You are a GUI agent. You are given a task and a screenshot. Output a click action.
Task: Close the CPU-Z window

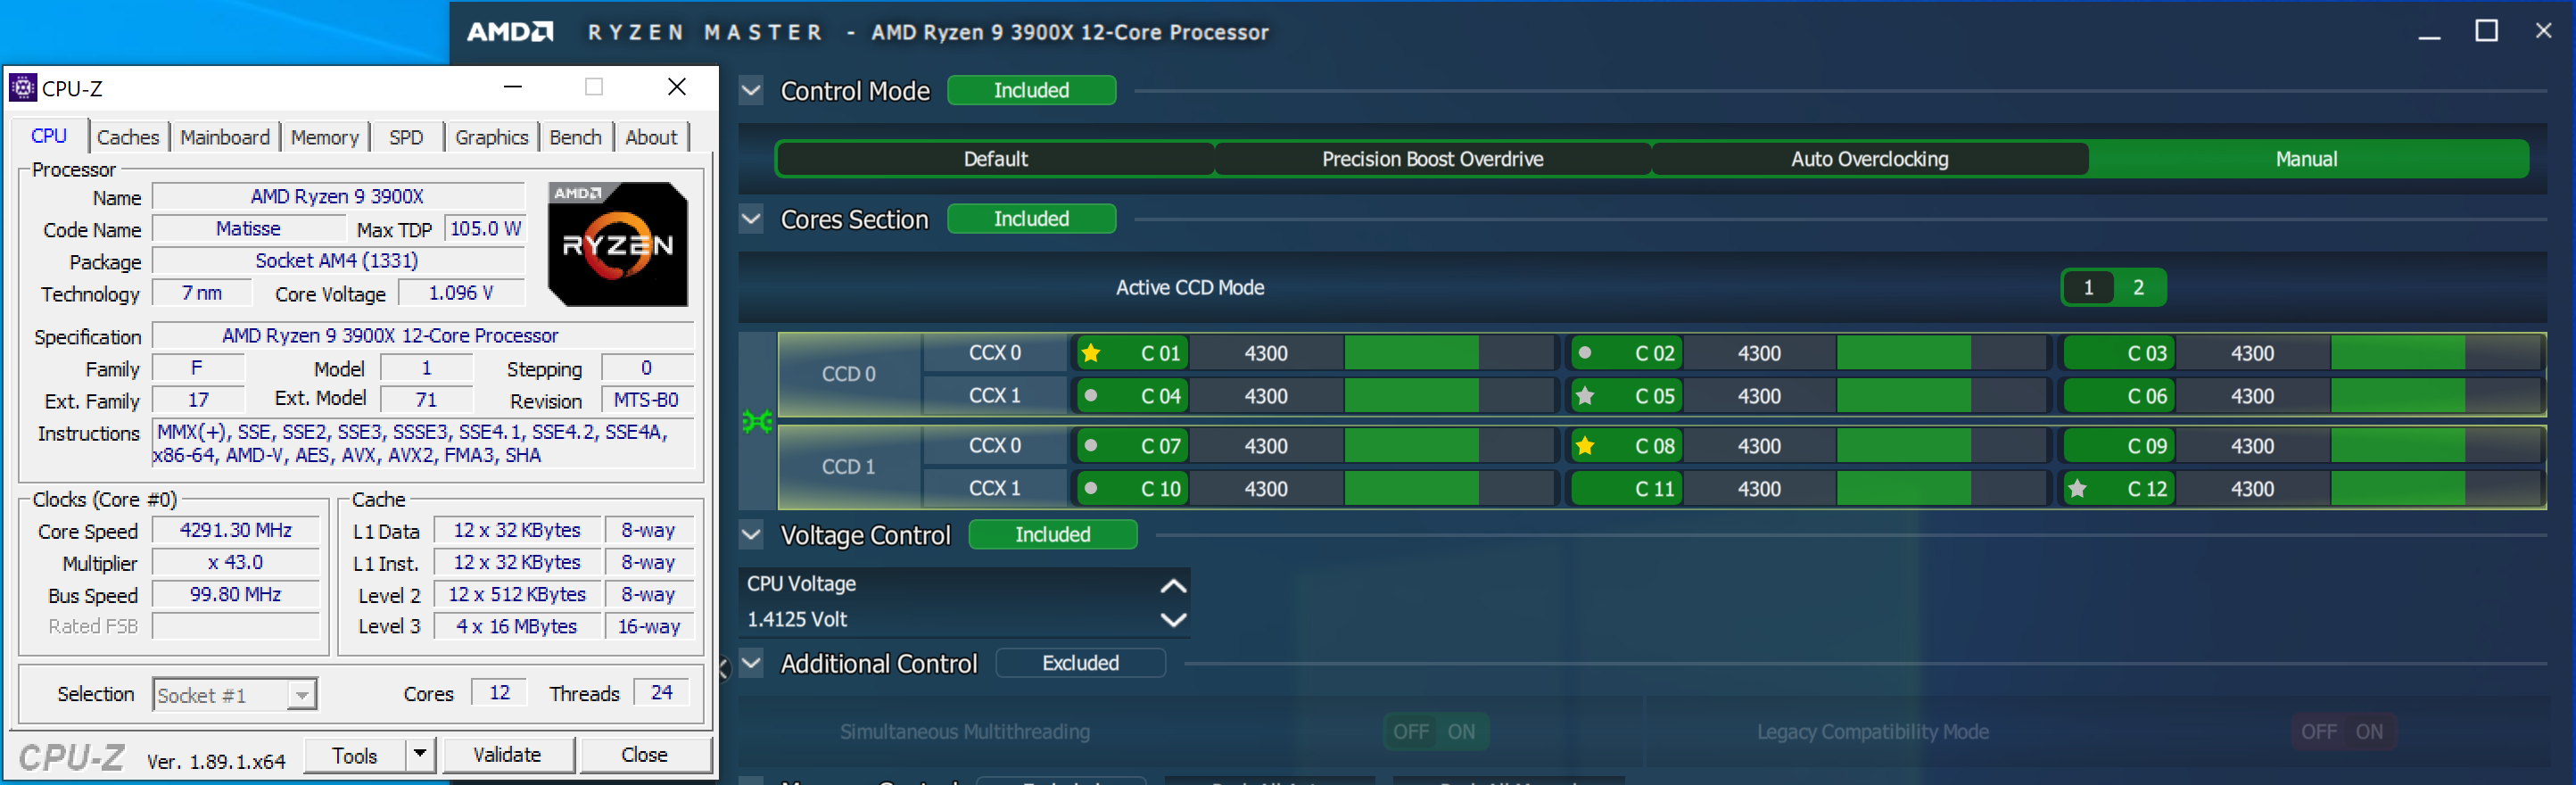pos(677,87)
